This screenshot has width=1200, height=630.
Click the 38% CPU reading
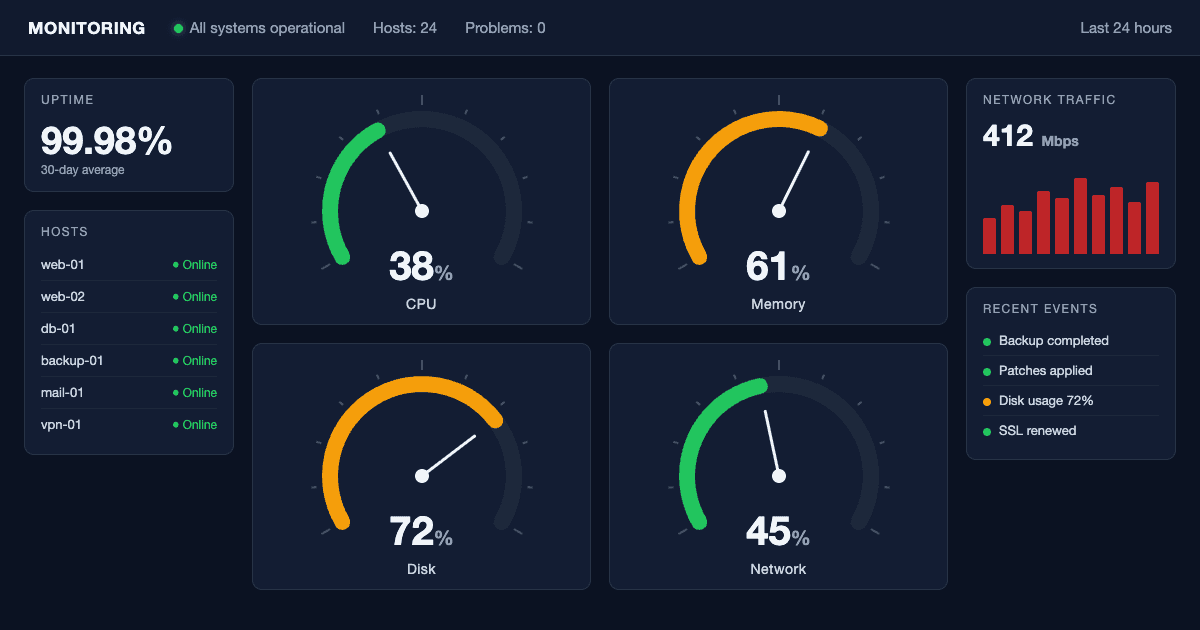click(x=421, y=267)
